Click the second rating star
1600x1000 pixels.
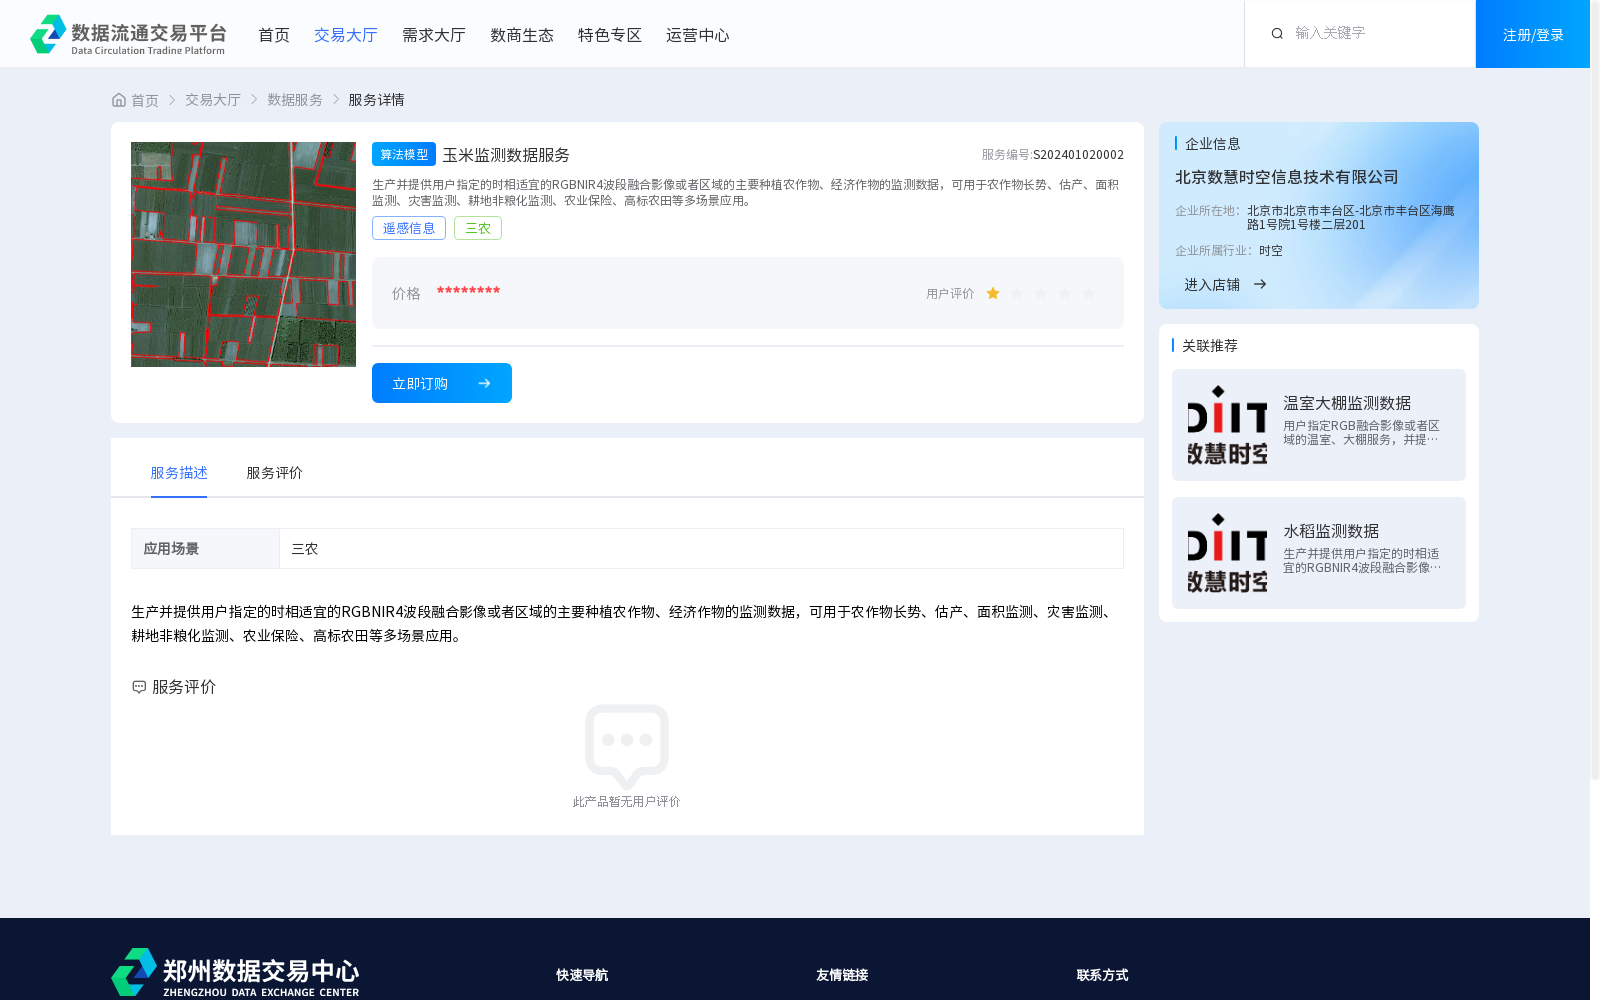pyautogui.click(x=1017, y=293)
